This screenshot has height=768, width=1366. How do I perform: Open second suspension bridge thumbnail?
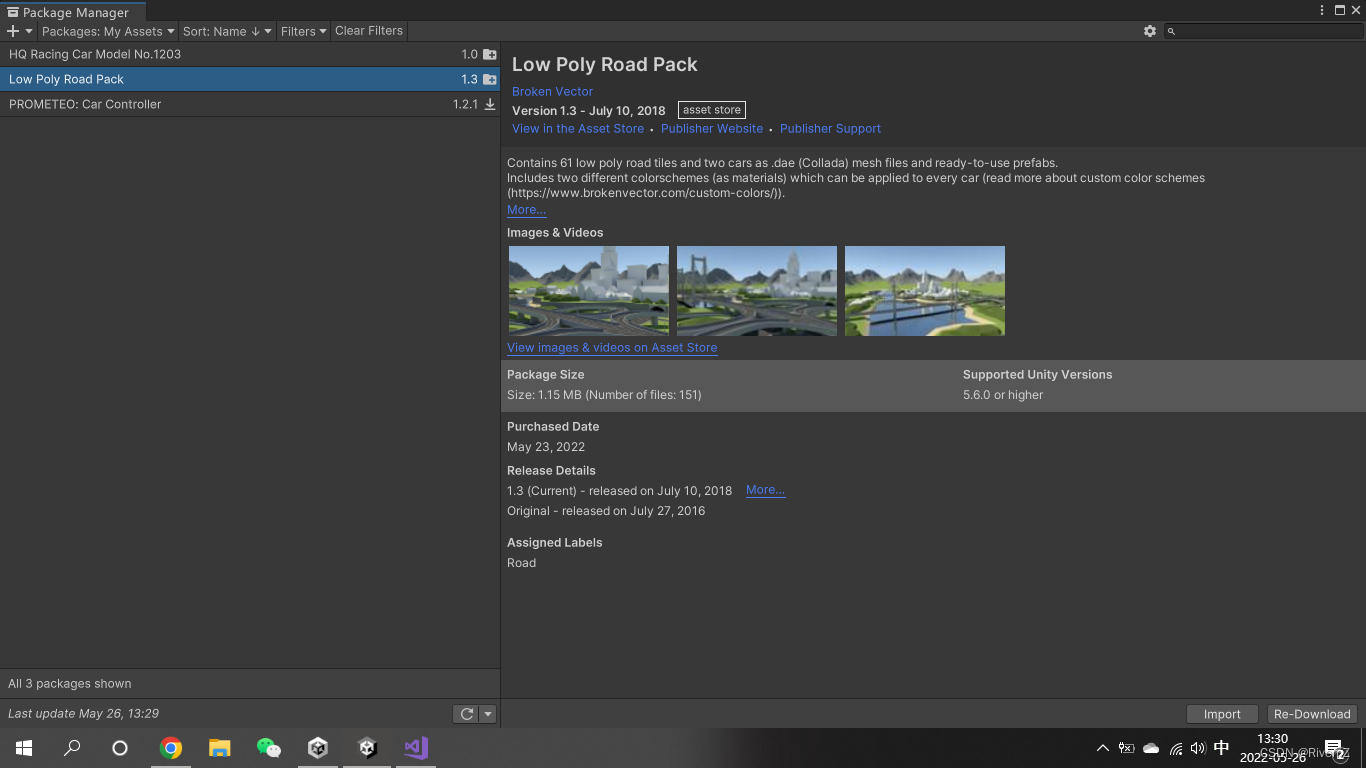coord(757,291)
